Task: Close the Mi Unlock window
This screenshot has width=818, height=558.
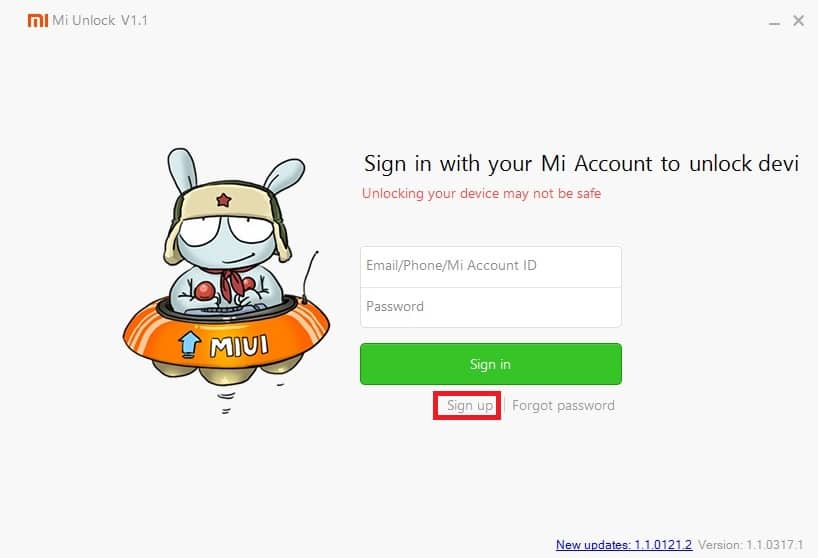Action: coord(798,20)
